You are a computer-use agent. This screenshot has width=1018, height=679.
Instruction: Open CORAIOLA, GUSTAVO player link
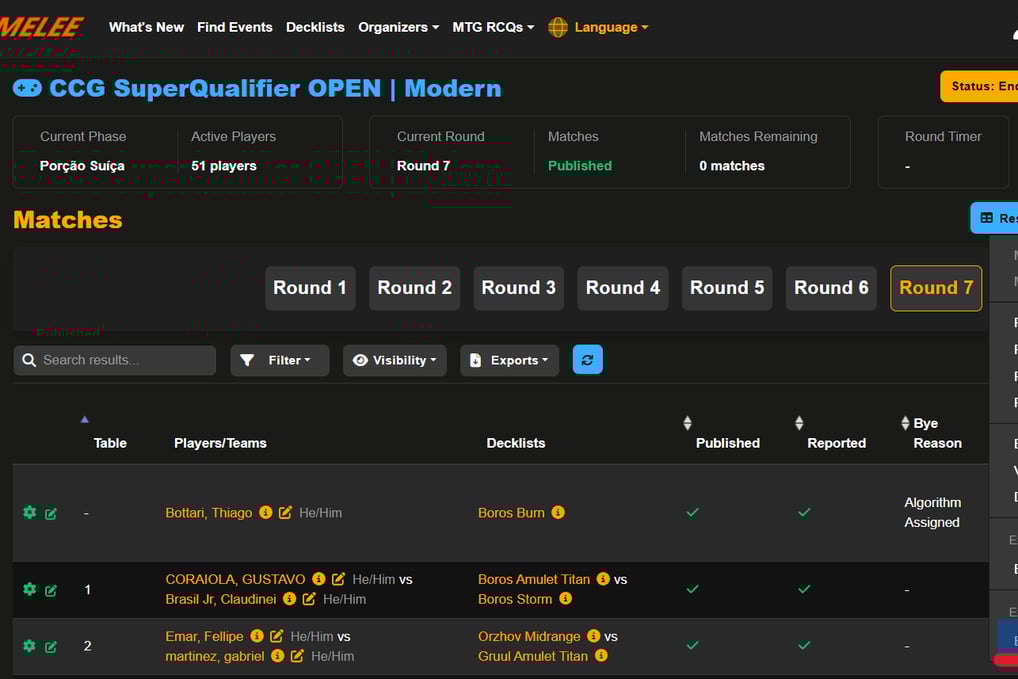point(235,579)
